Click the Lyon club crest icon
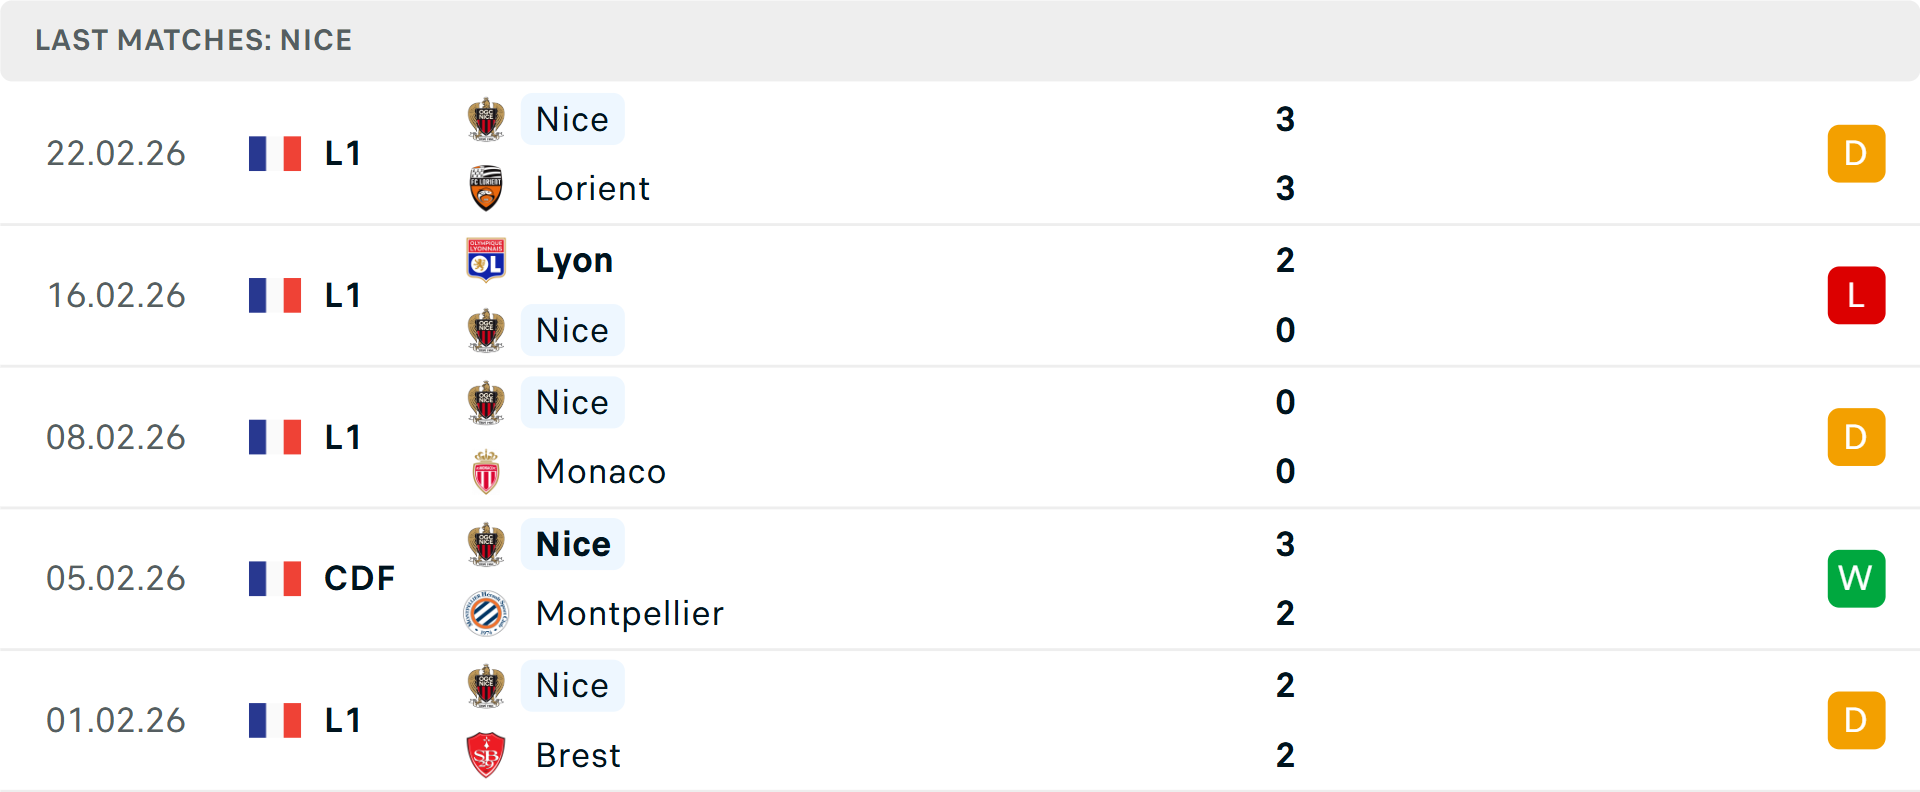Viewport: 1920px width, 792px height. tap(486, 260)
